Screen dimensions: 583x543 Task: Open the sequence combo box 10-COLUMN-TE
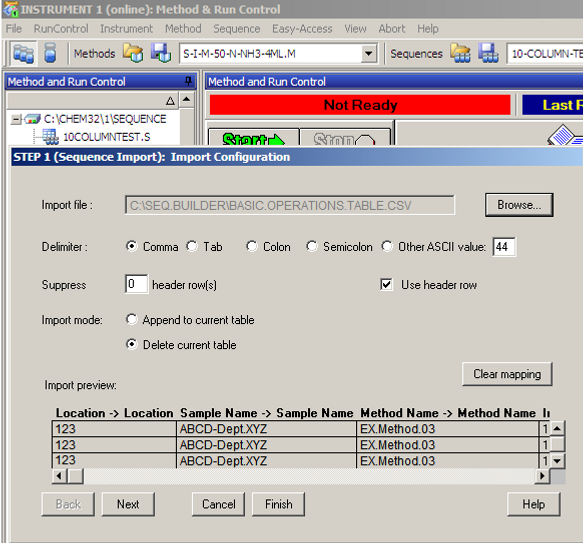click(x=545, y=54)
